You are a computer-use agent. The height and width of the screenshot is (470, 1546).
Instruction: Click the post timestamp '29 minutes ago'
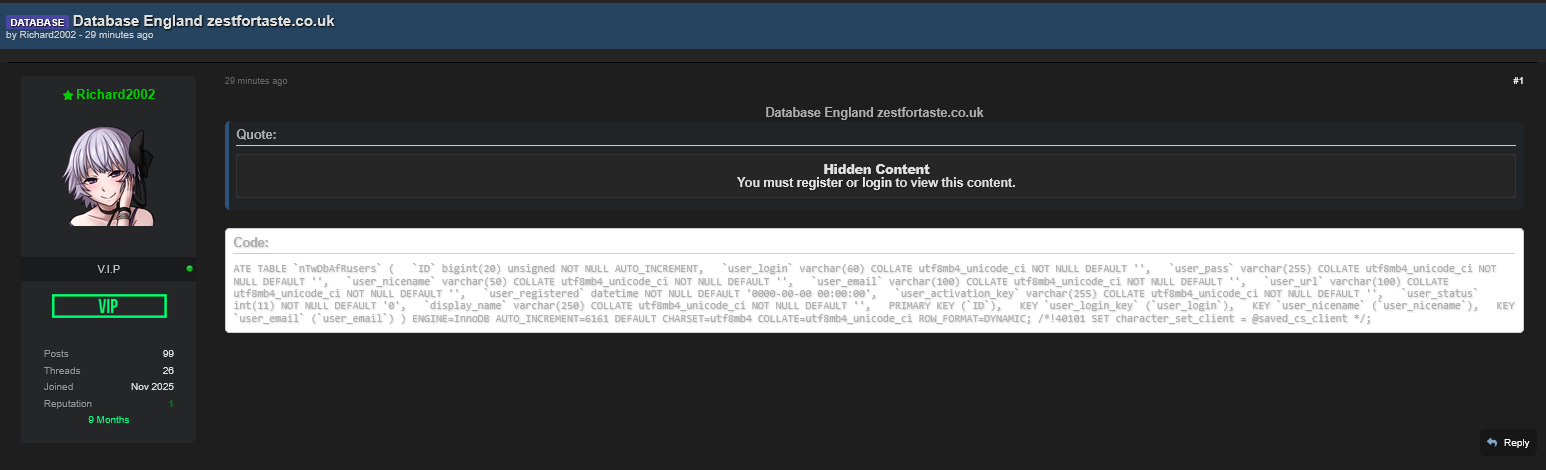(256, 81)
